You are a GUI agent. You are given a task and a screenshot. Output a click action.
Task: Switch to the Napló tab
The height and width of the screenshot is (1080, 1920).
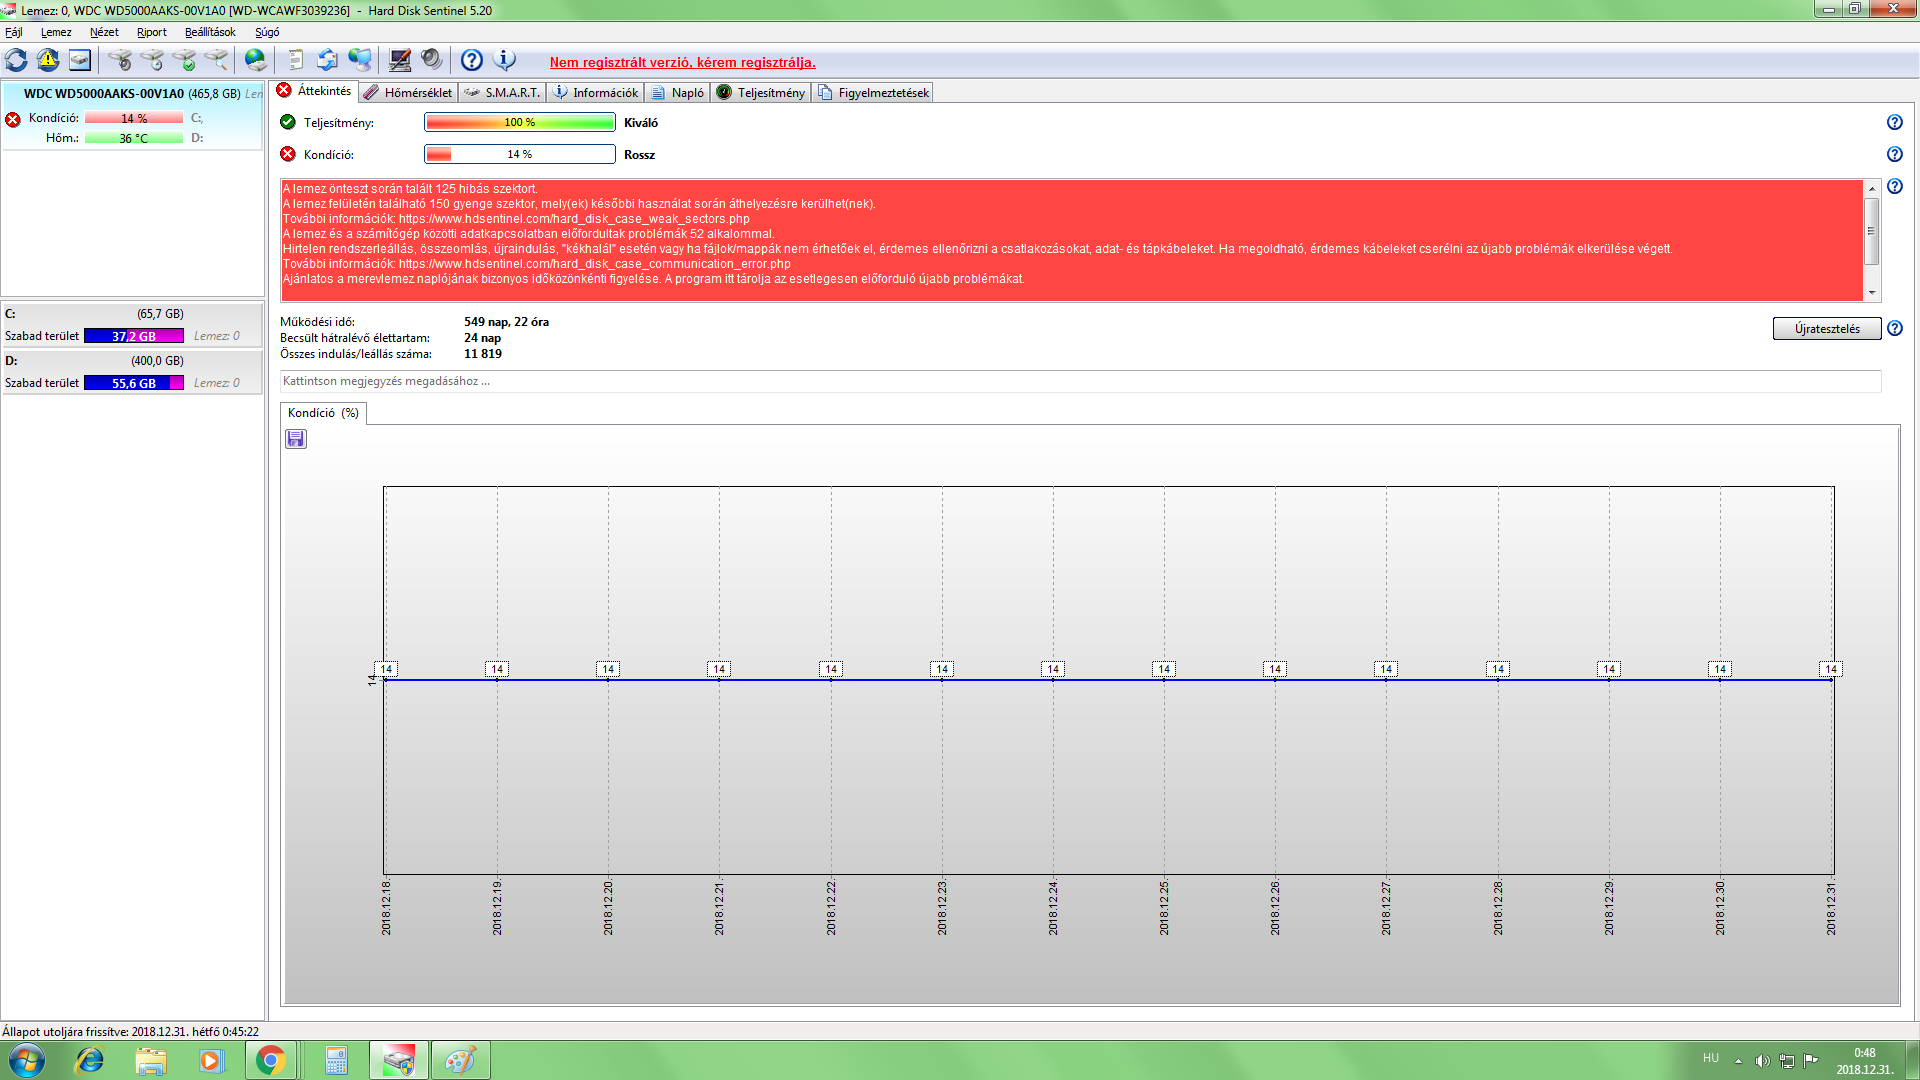pos(678,92)
